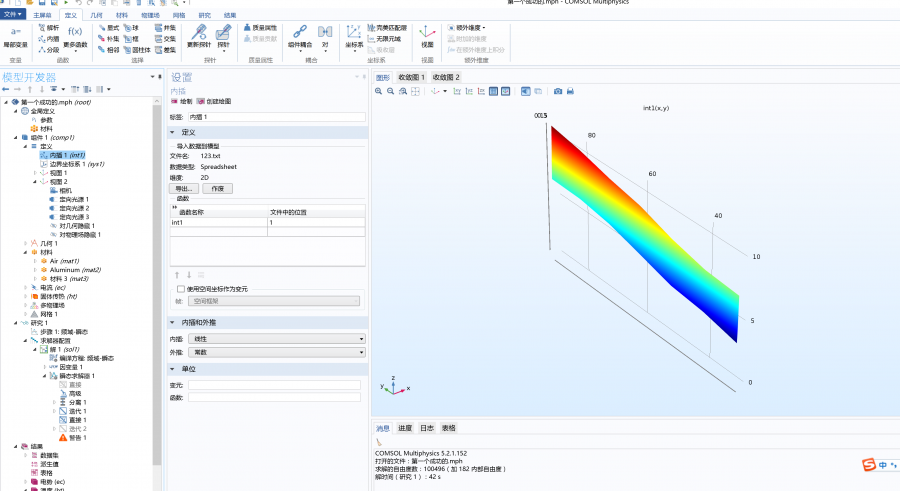This screenshot has height=491, width=900.
Task: Click 创建绘图 in the settings panel
Action: [x=214, y=101]
